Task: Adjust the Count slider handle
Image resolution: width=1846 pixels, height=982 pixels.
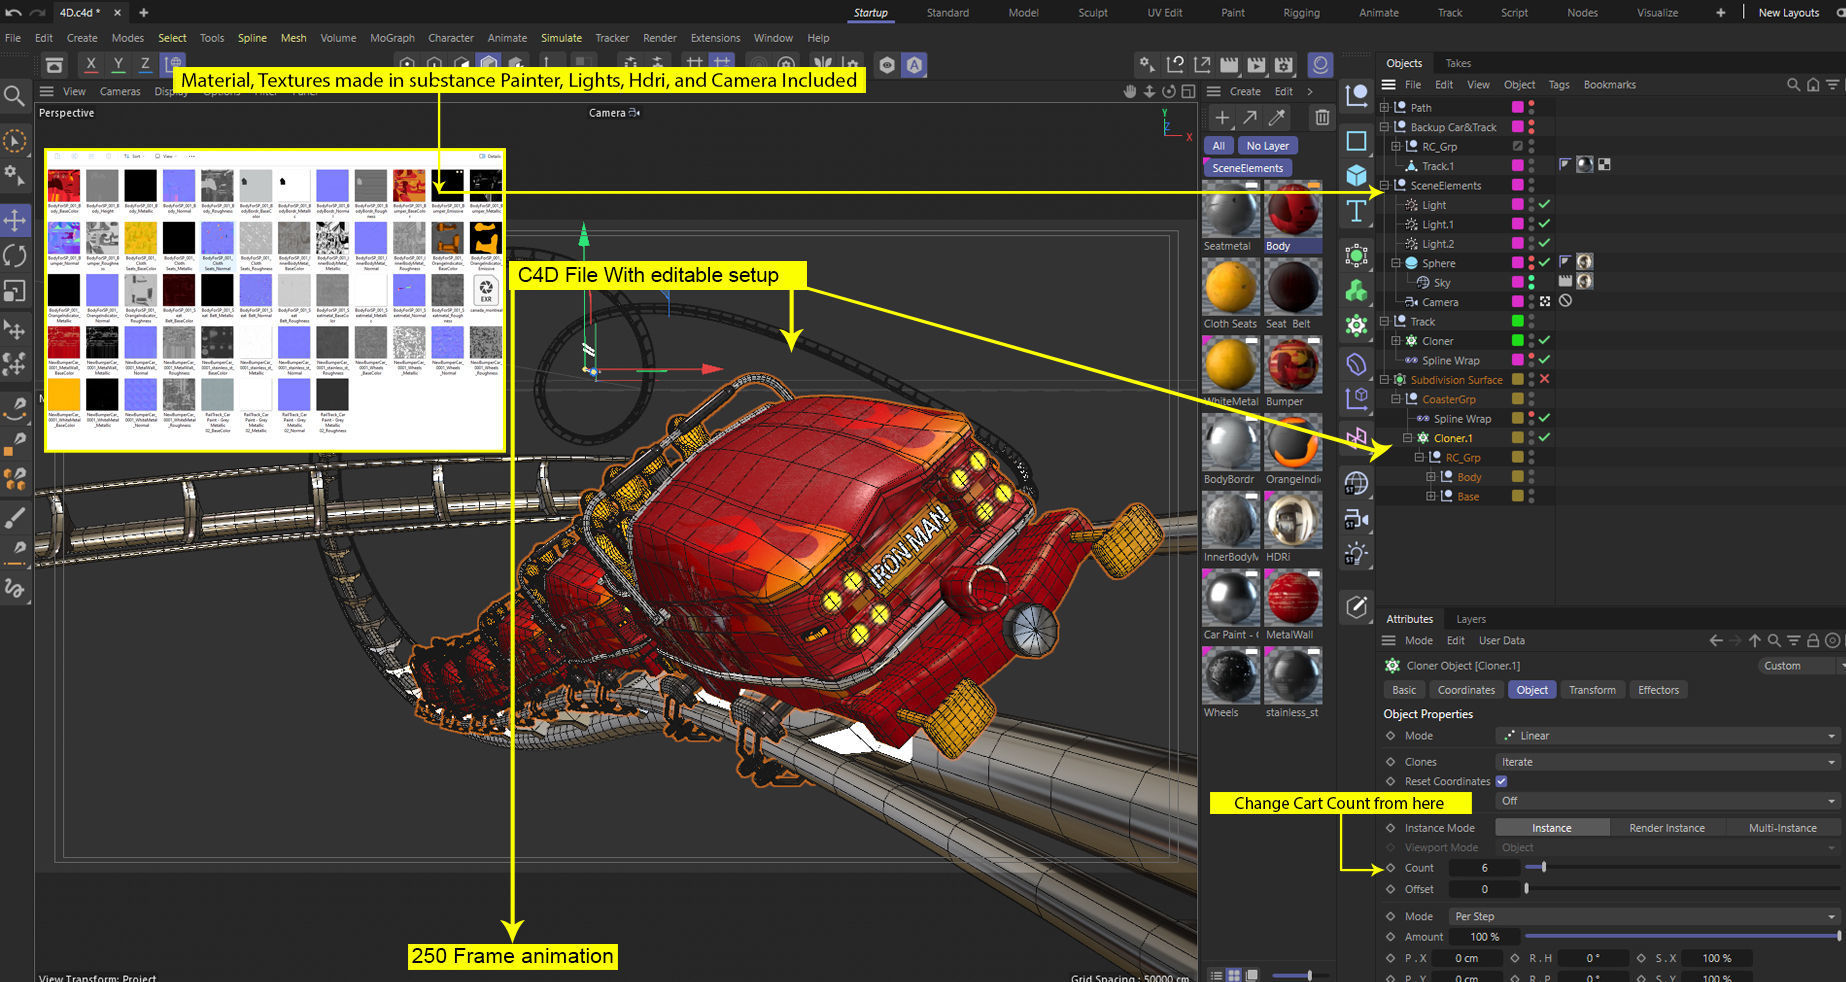Action: pos(1544,867)
